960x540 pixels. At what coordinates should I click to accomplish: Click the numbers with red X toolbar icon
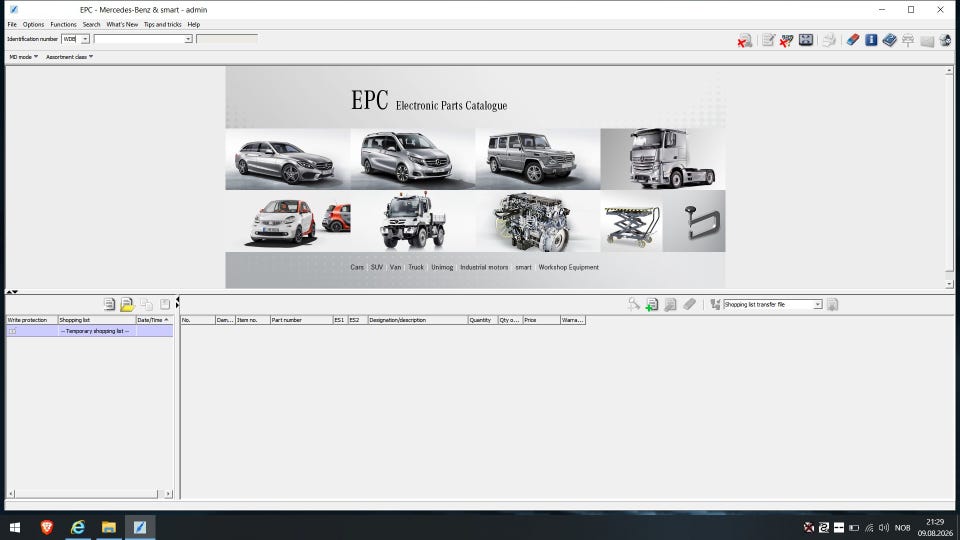click(787, 40)
